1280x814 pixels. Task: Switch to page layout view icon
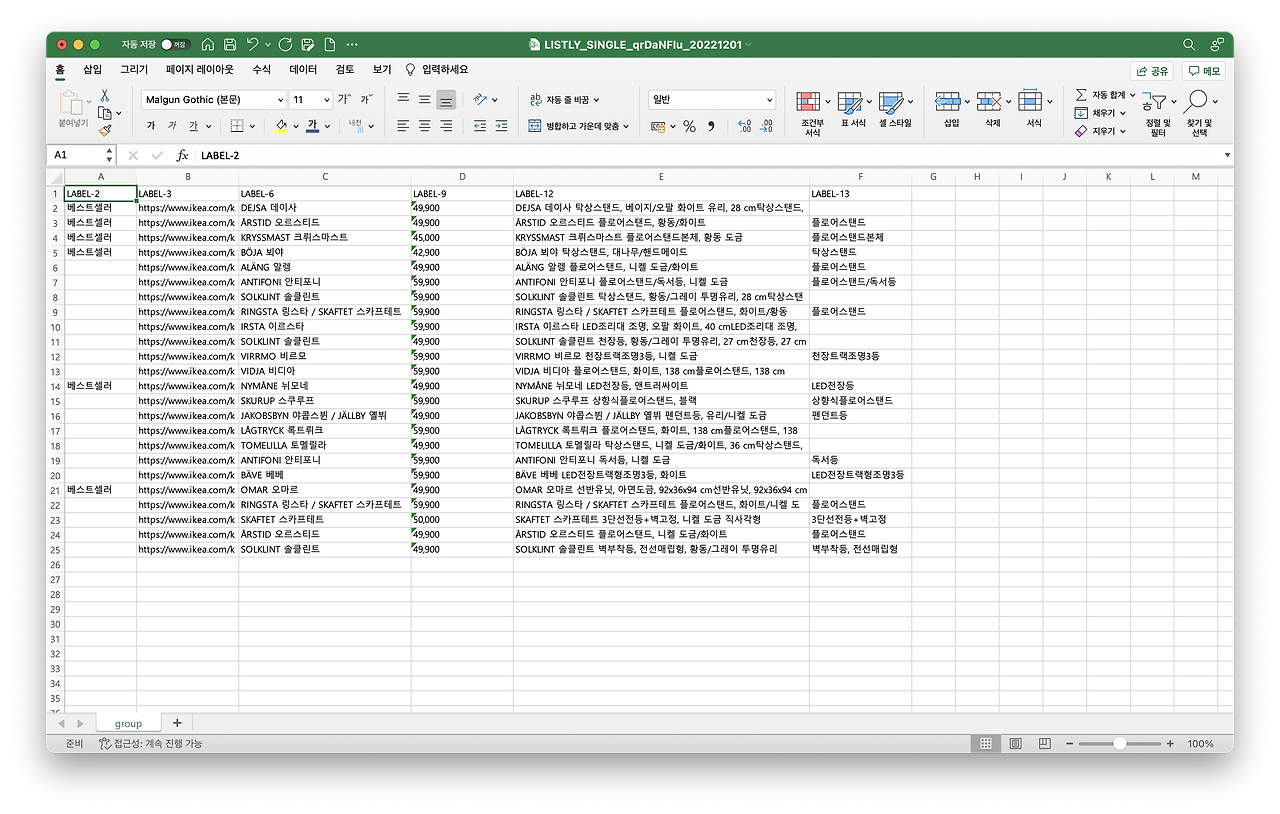coord(1015,744)
